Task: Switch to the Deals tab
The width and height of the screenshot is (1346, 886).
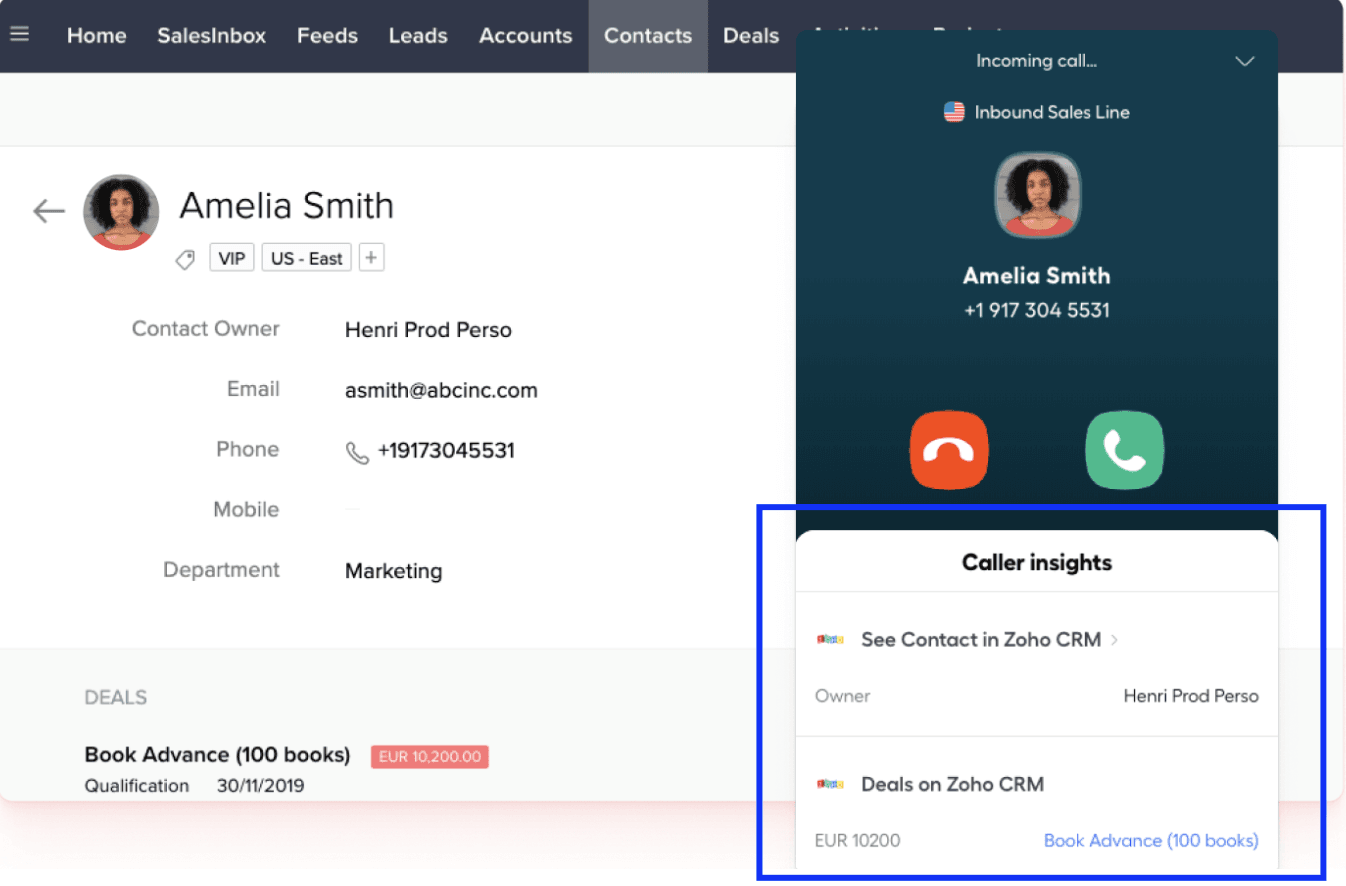Action: pyautogui.click(x=750, y=36)
